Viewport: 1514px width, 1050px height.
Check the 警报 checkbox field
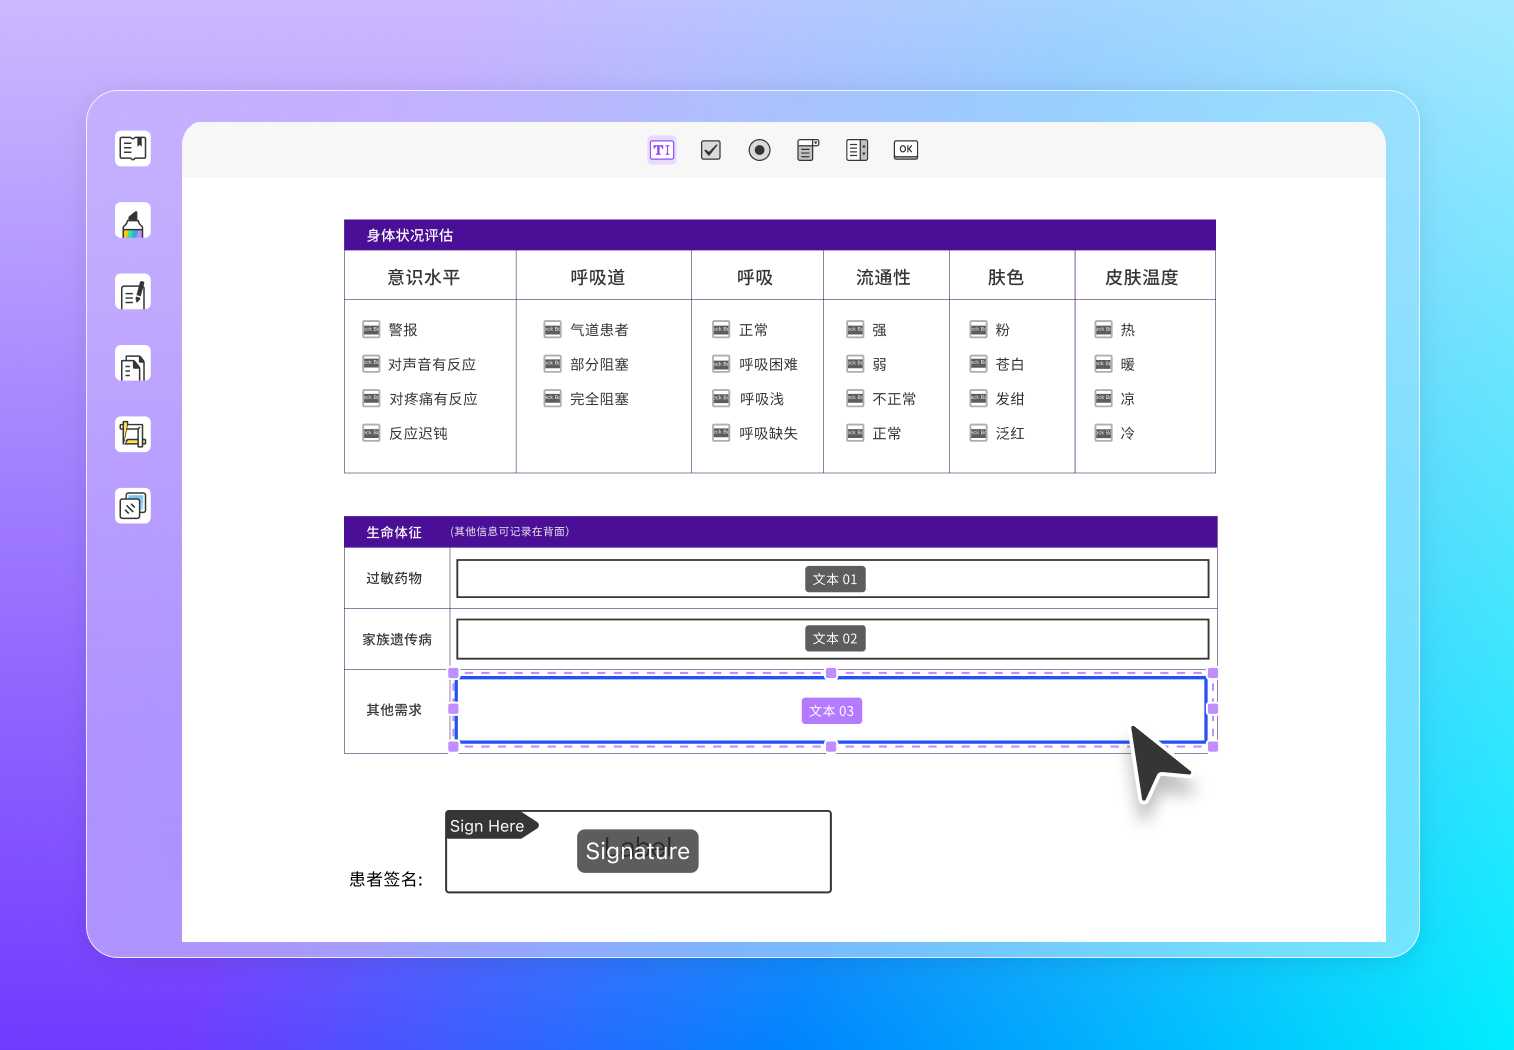371,329
